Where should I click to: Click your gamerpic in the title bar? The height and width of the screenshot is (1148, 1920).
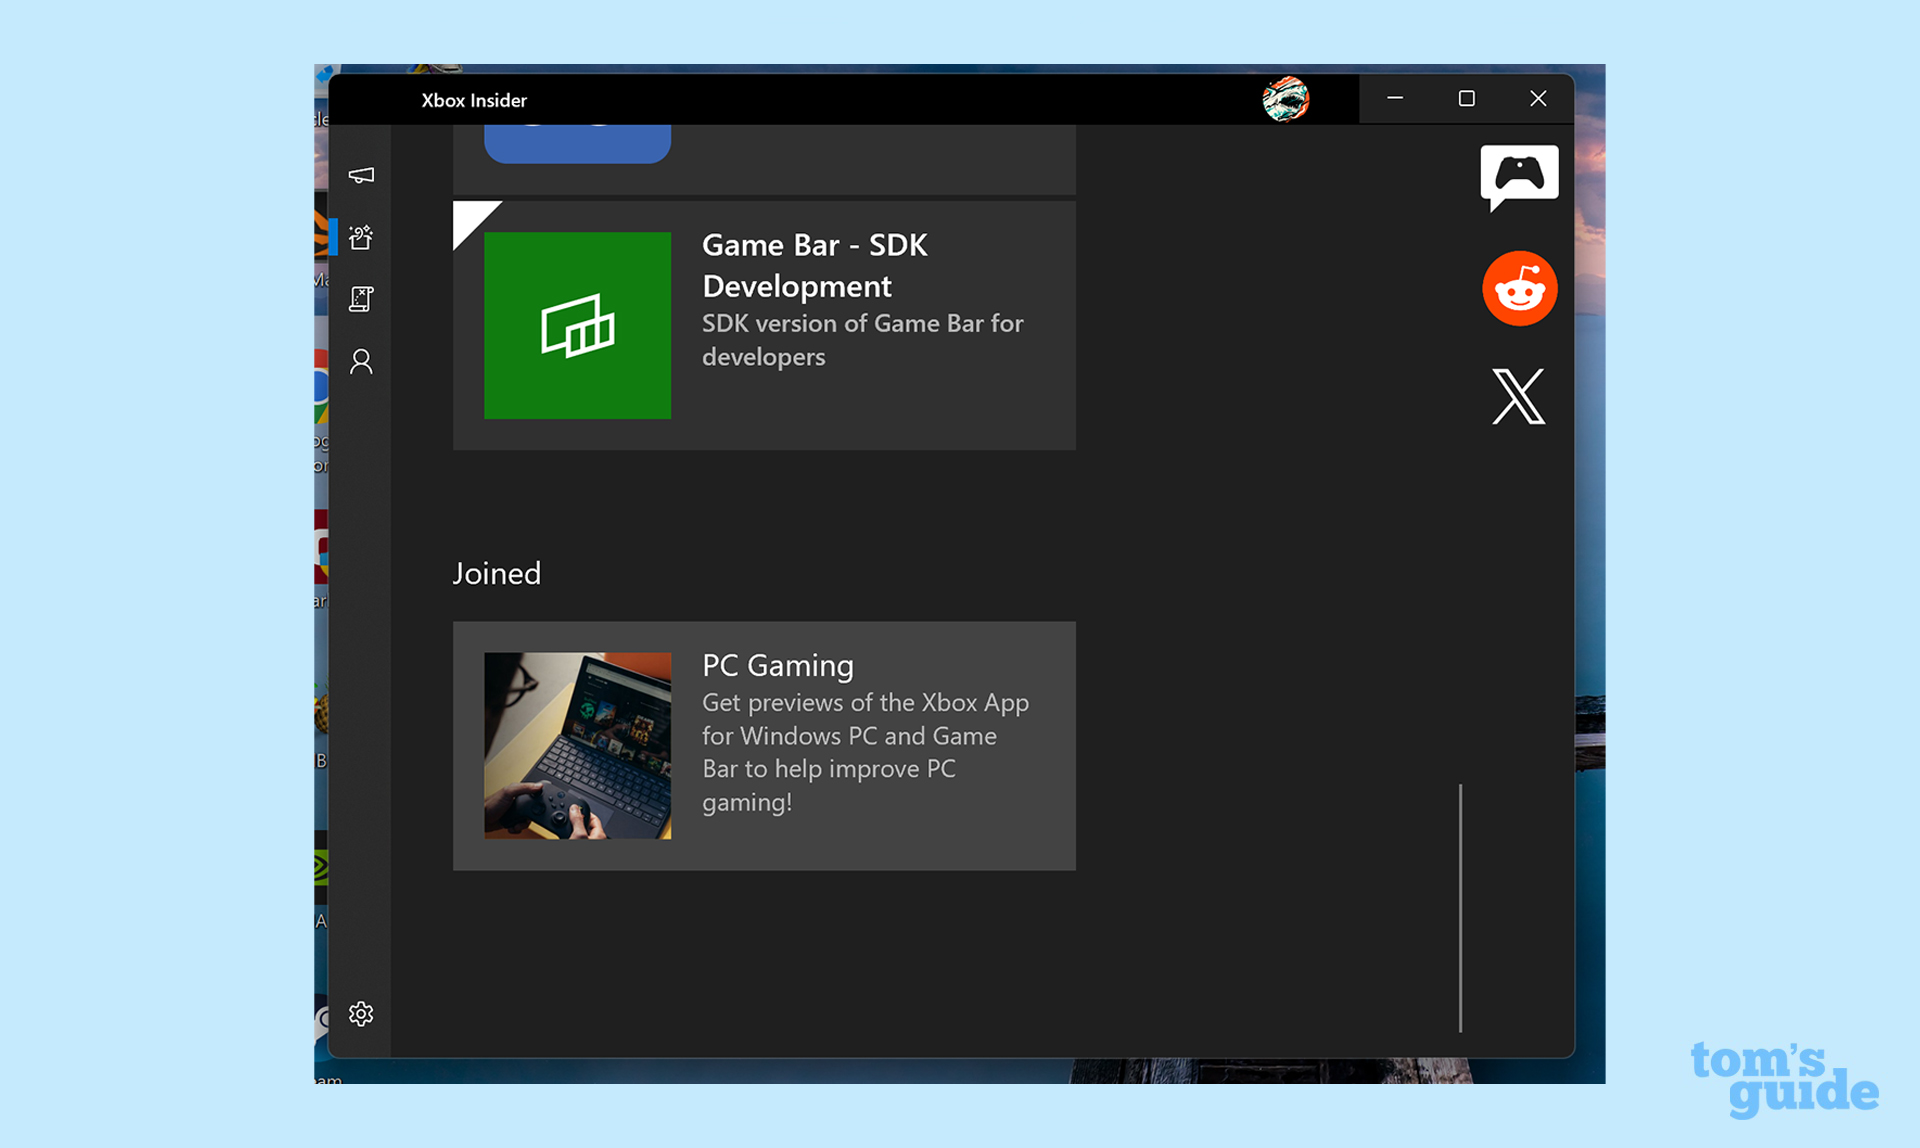(1286, 99)
